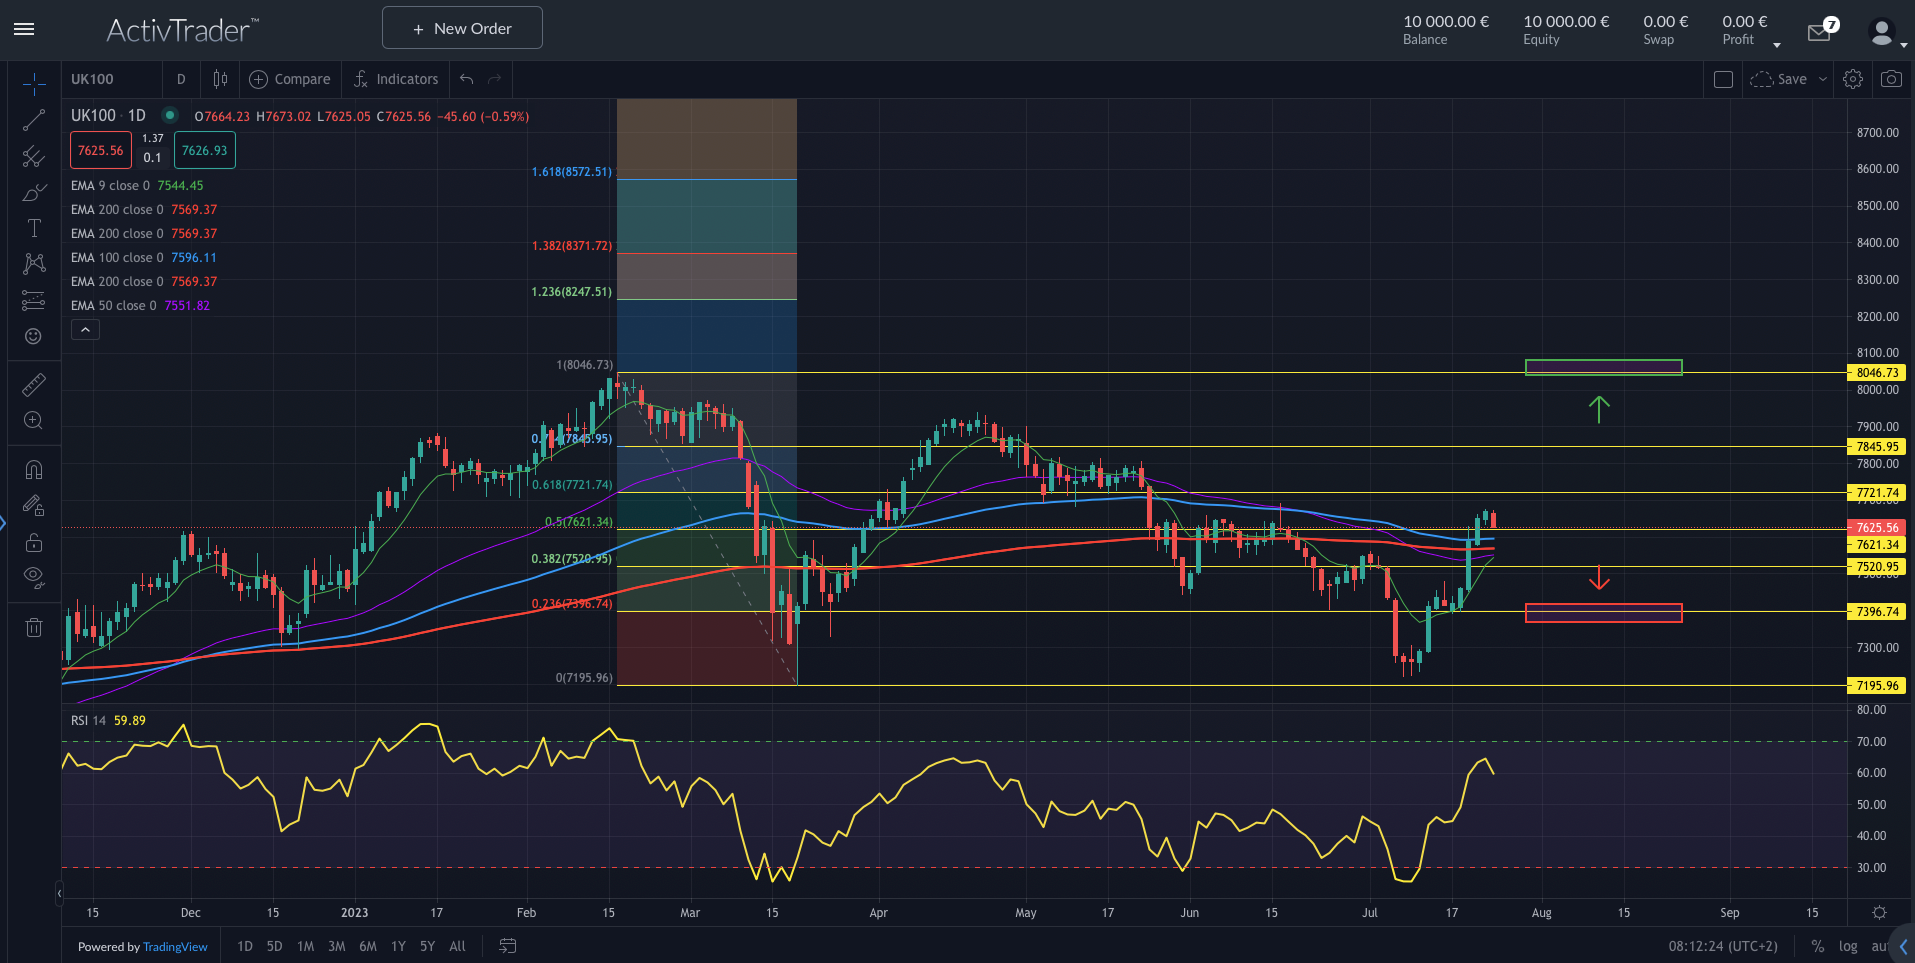This screenshot has height=963, width=1915.
Task: Toggle hide all drawings eye icon
Action: pos(34,576)
